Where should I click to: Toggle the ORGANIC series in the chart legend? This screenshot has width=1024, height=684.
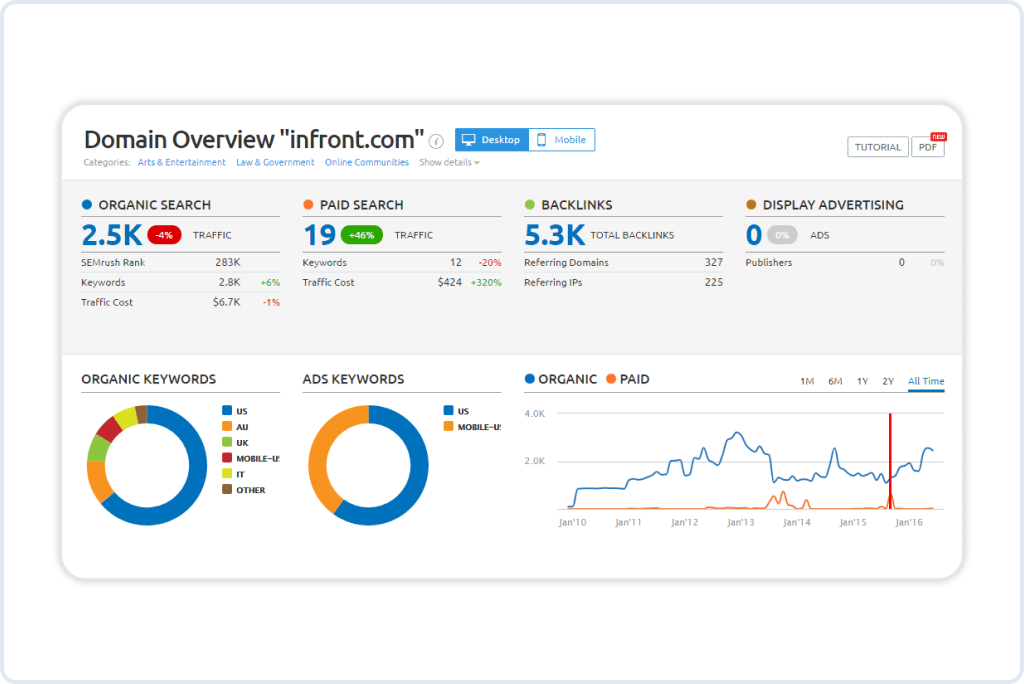coord(561,379)
